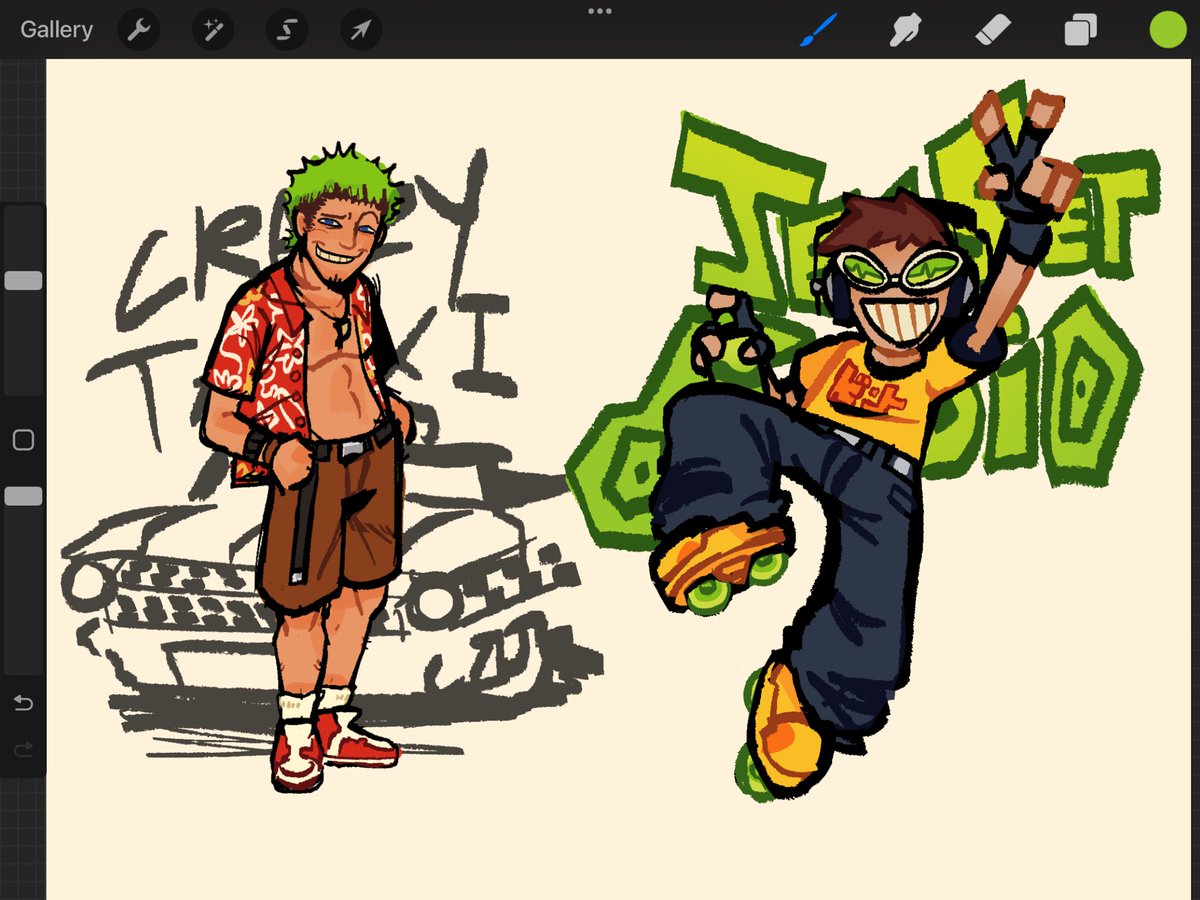Open the green active color swatch
The height and width of the screenshot is (900, 1200).
pyautogui.click(x=1167, y=30)
